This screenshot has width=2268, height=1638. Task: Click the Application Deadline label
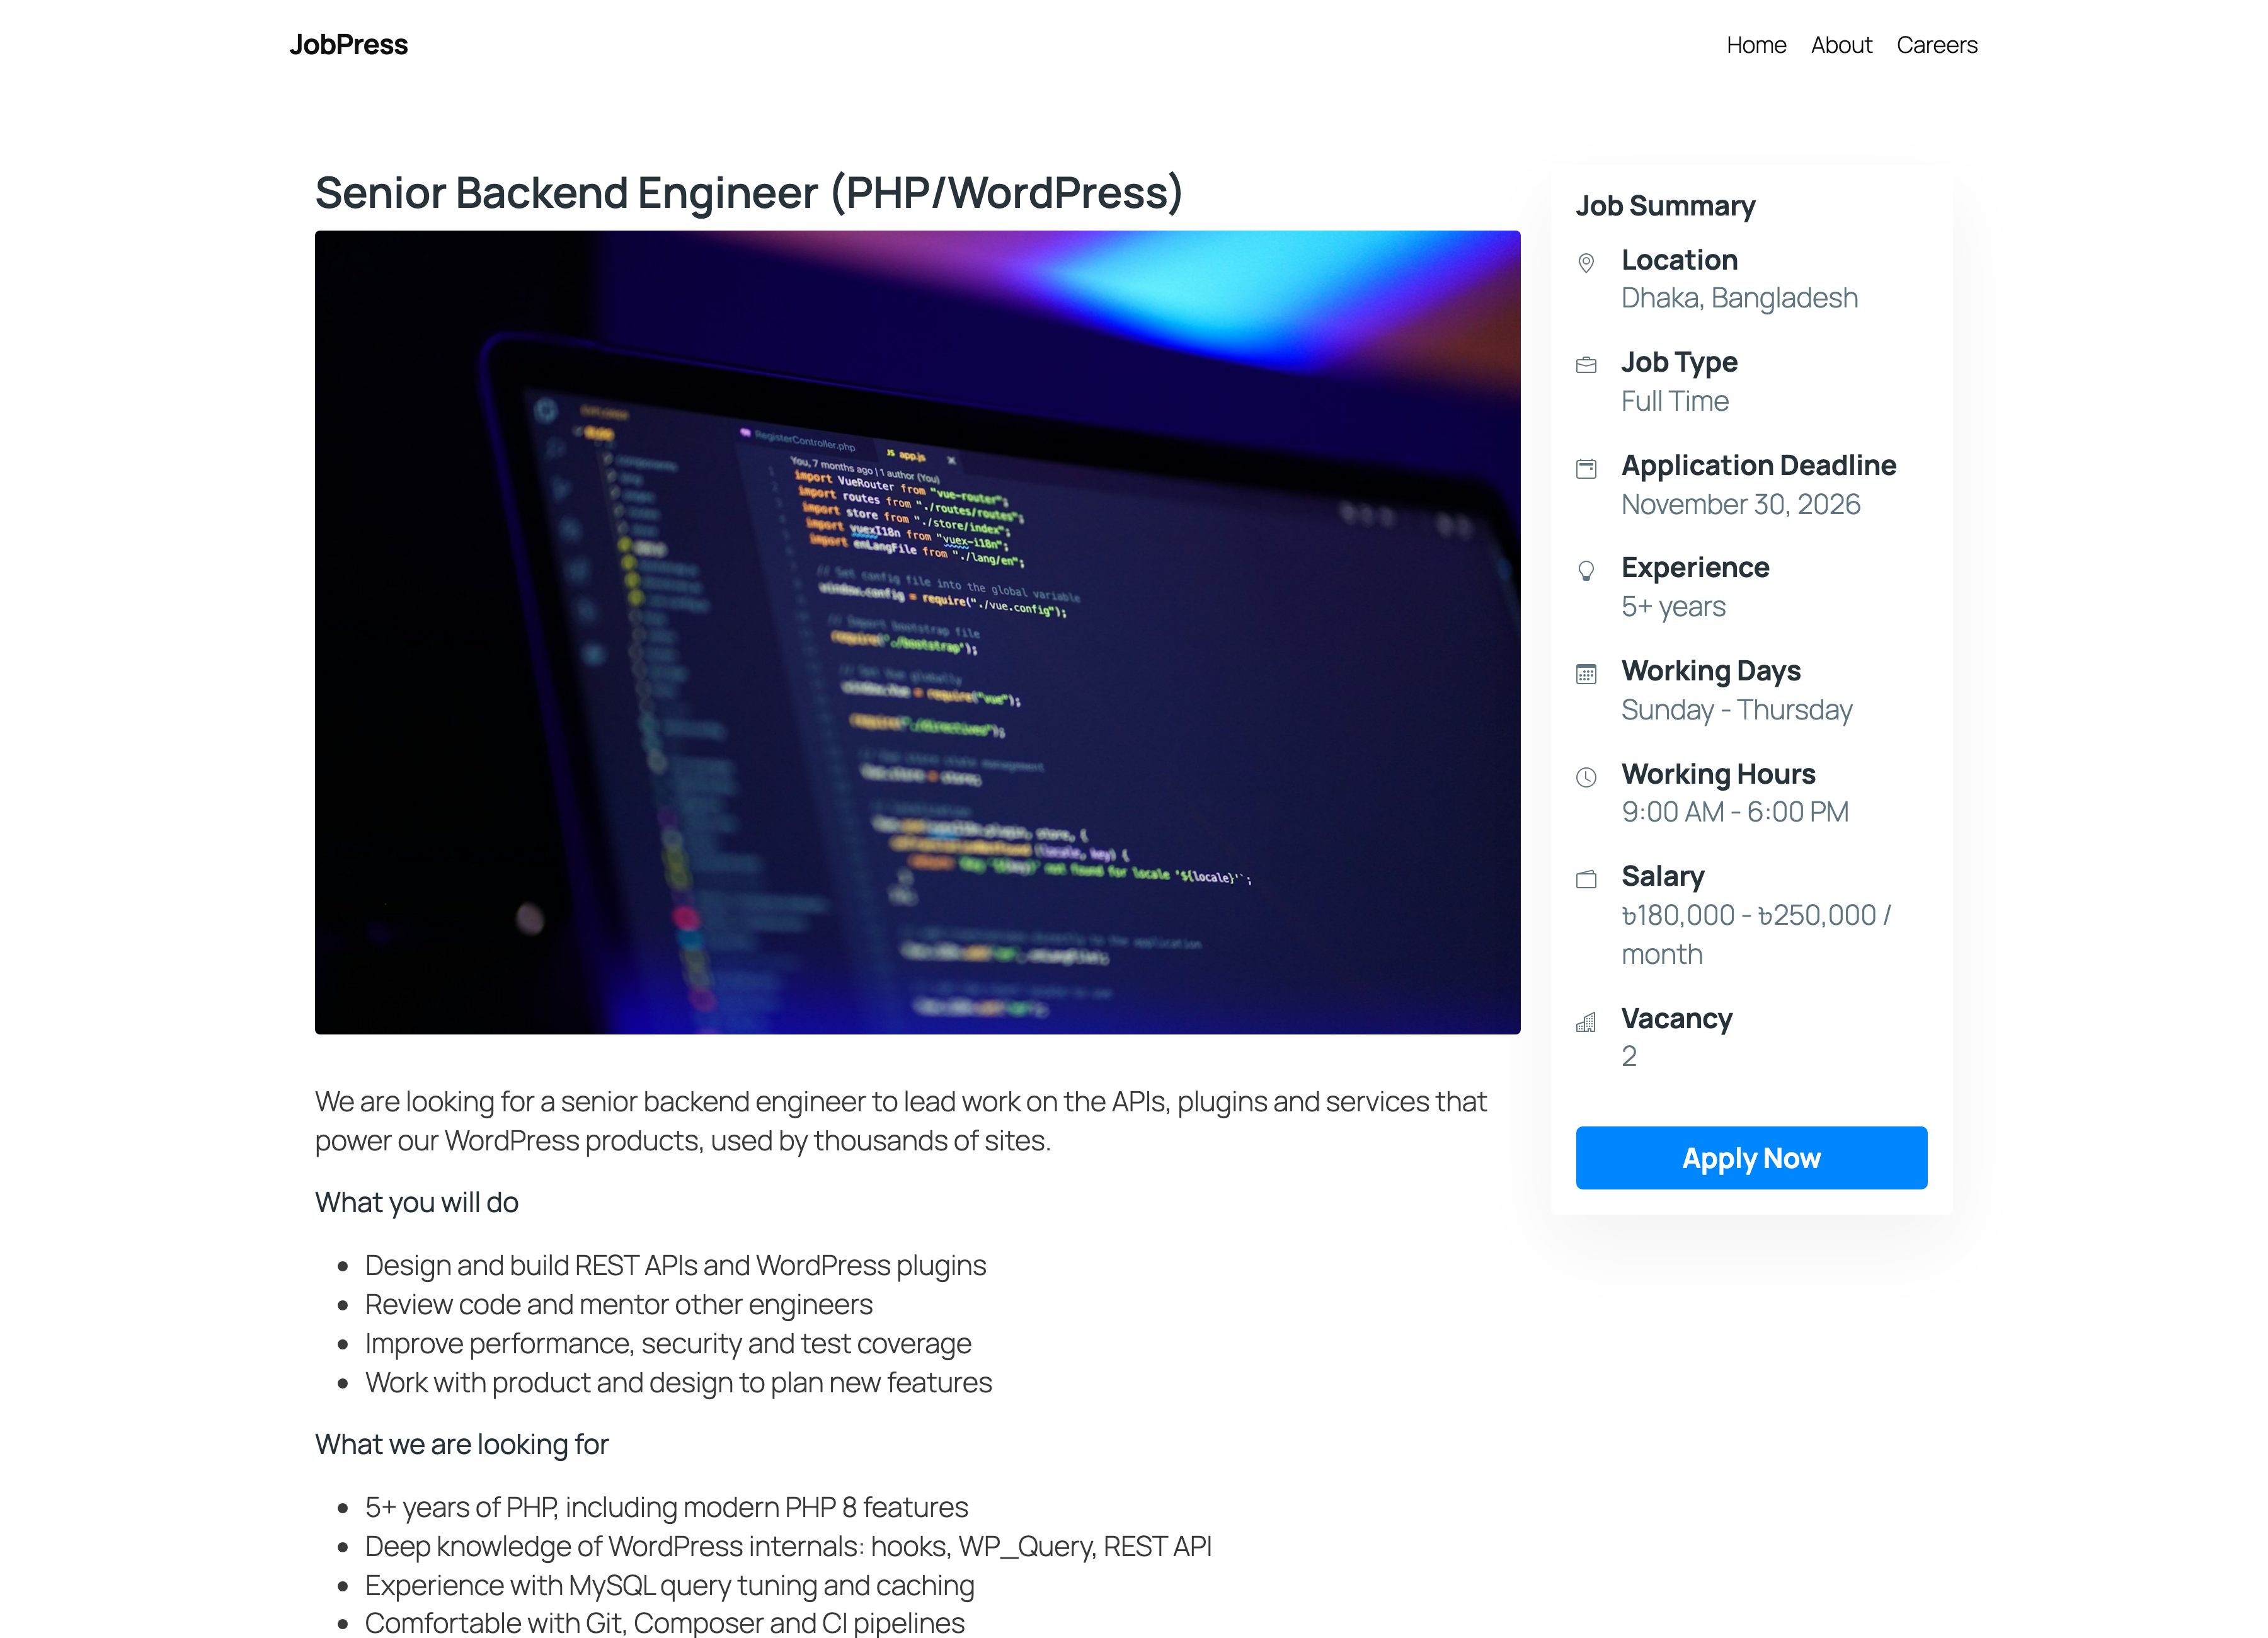[x=1758, y=465]
